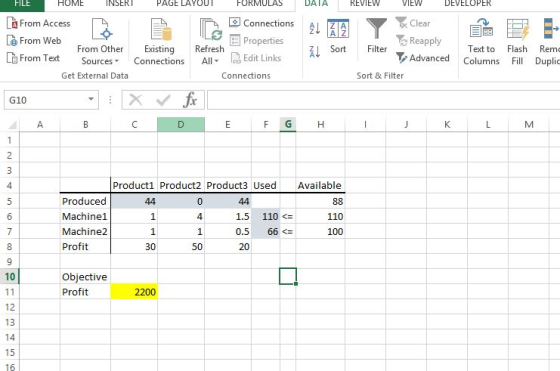Image resolution: width=560 pixels, height=371 pixels.
Task: Import data From Access
Action: pos(39,24)
